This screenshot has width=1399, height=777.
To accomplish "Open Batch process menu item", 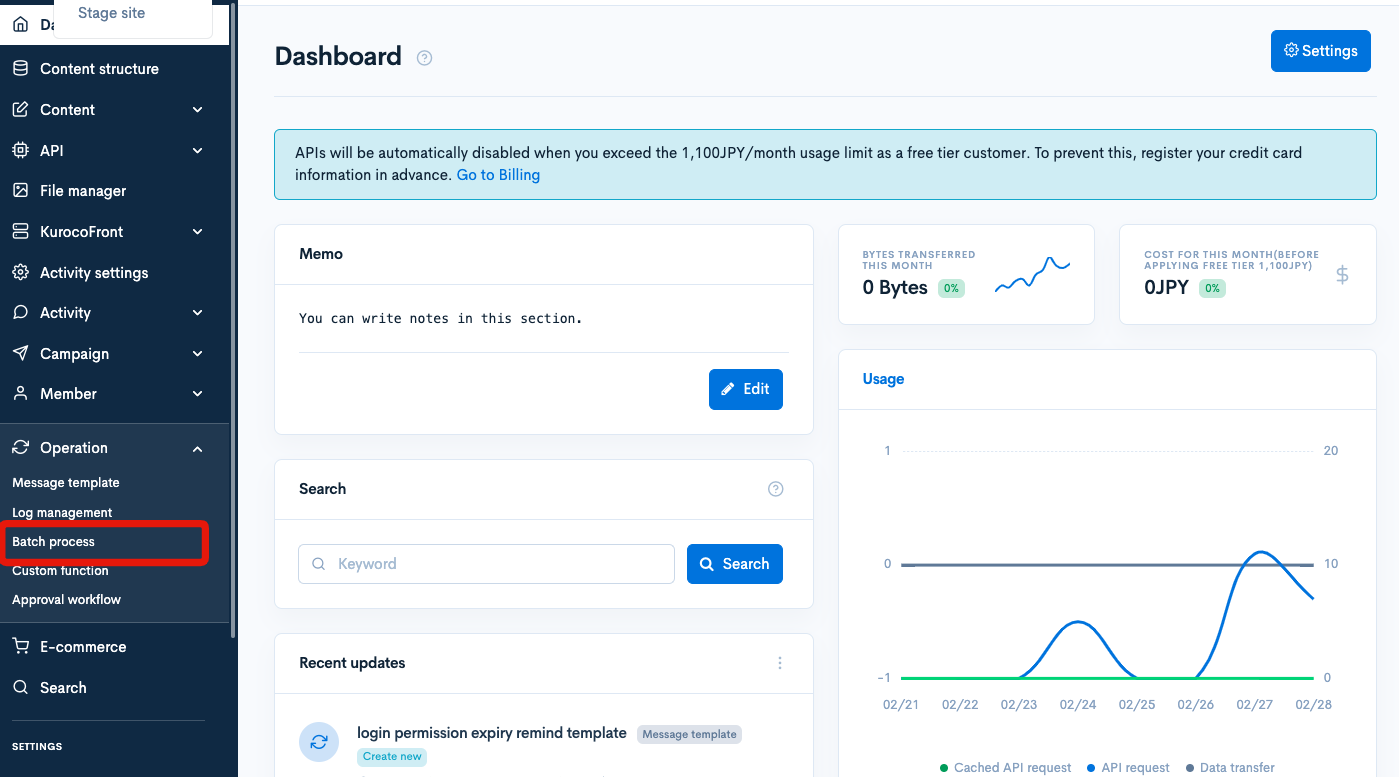I will pyautogui.click(x=53, y=542).
